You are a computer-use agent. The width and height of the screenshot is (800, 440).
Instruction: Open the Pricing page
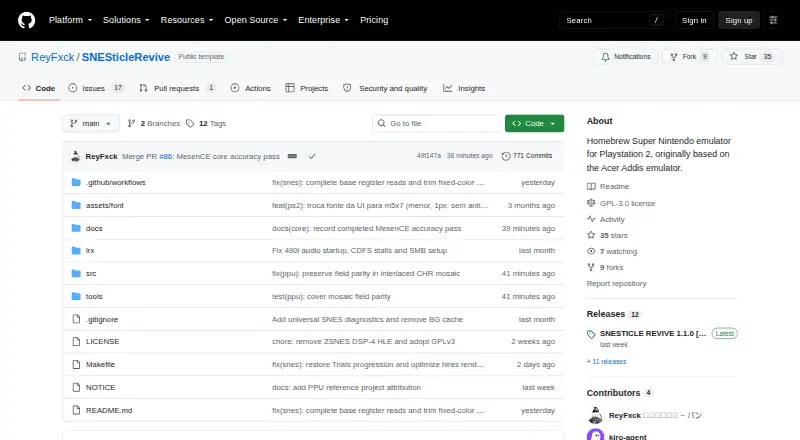(374, 20)
